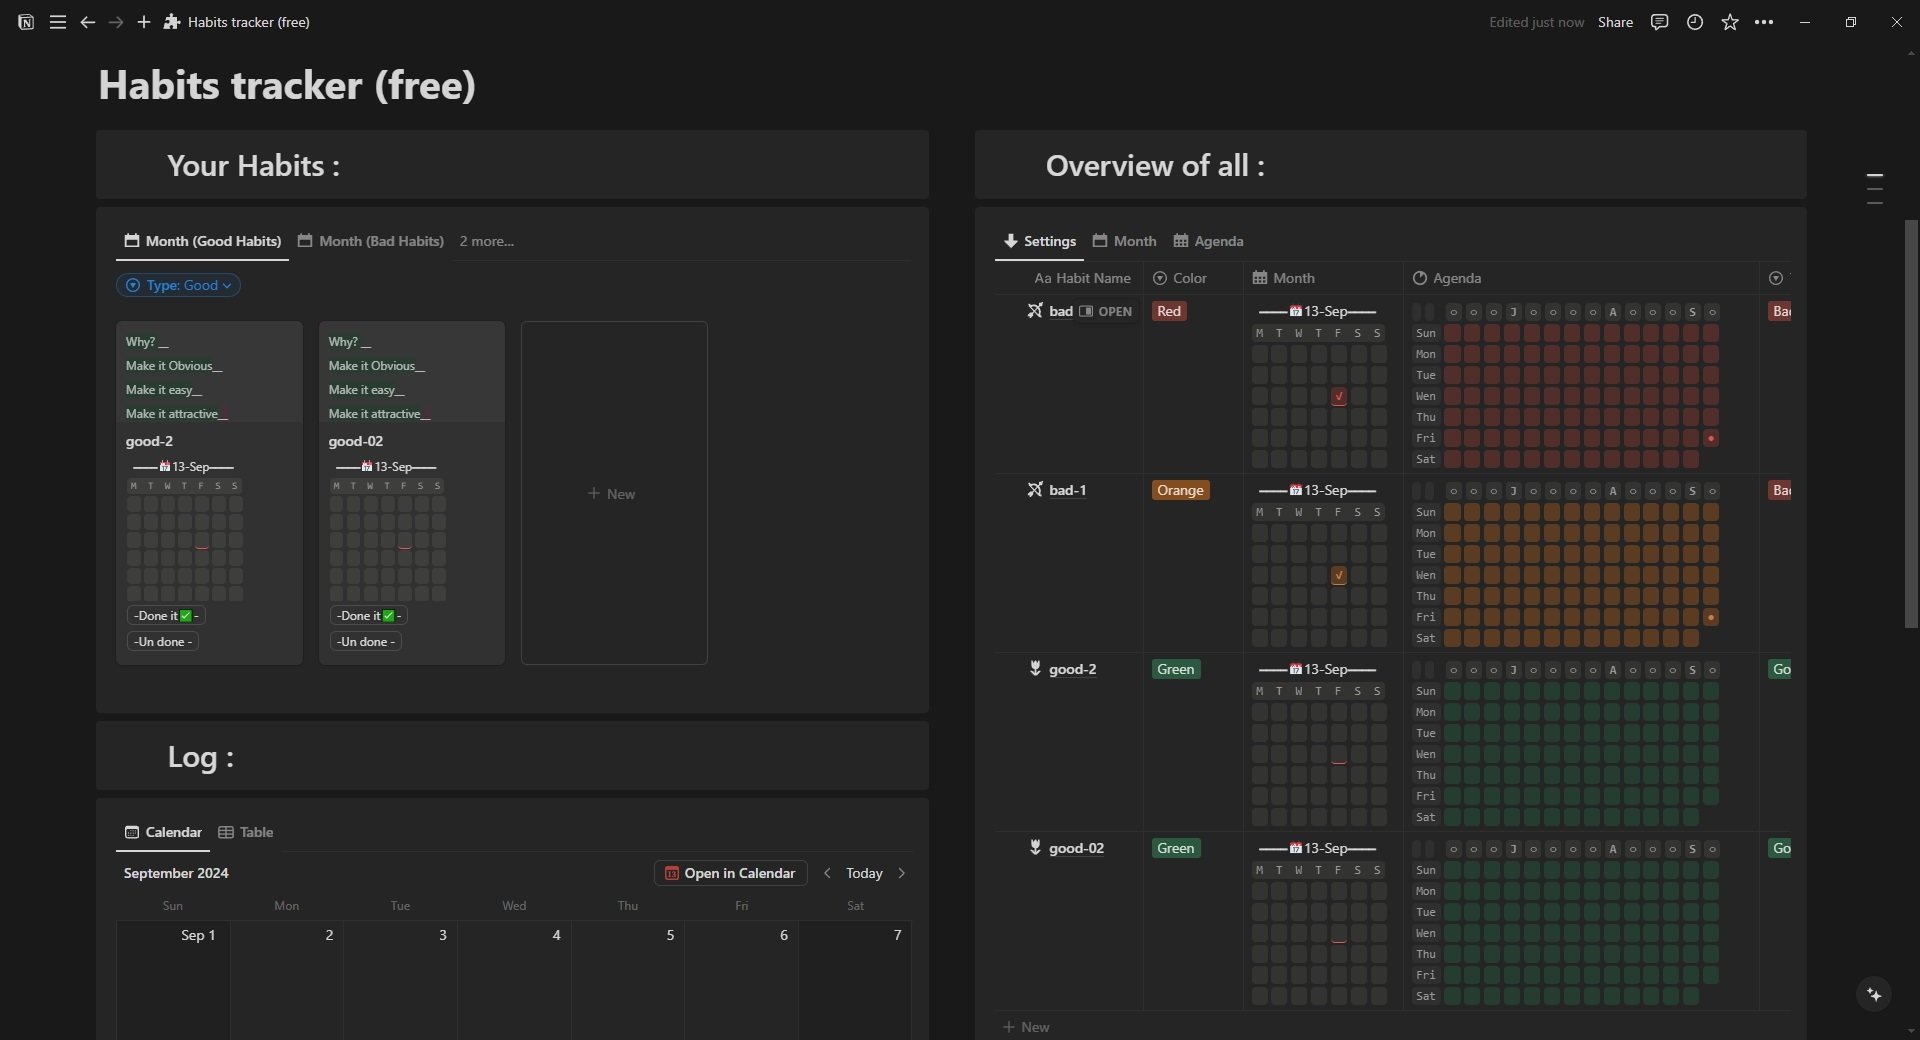Expand the 2 more... views list
The width and height of the screenshot is (1920, 1040).
486,241
